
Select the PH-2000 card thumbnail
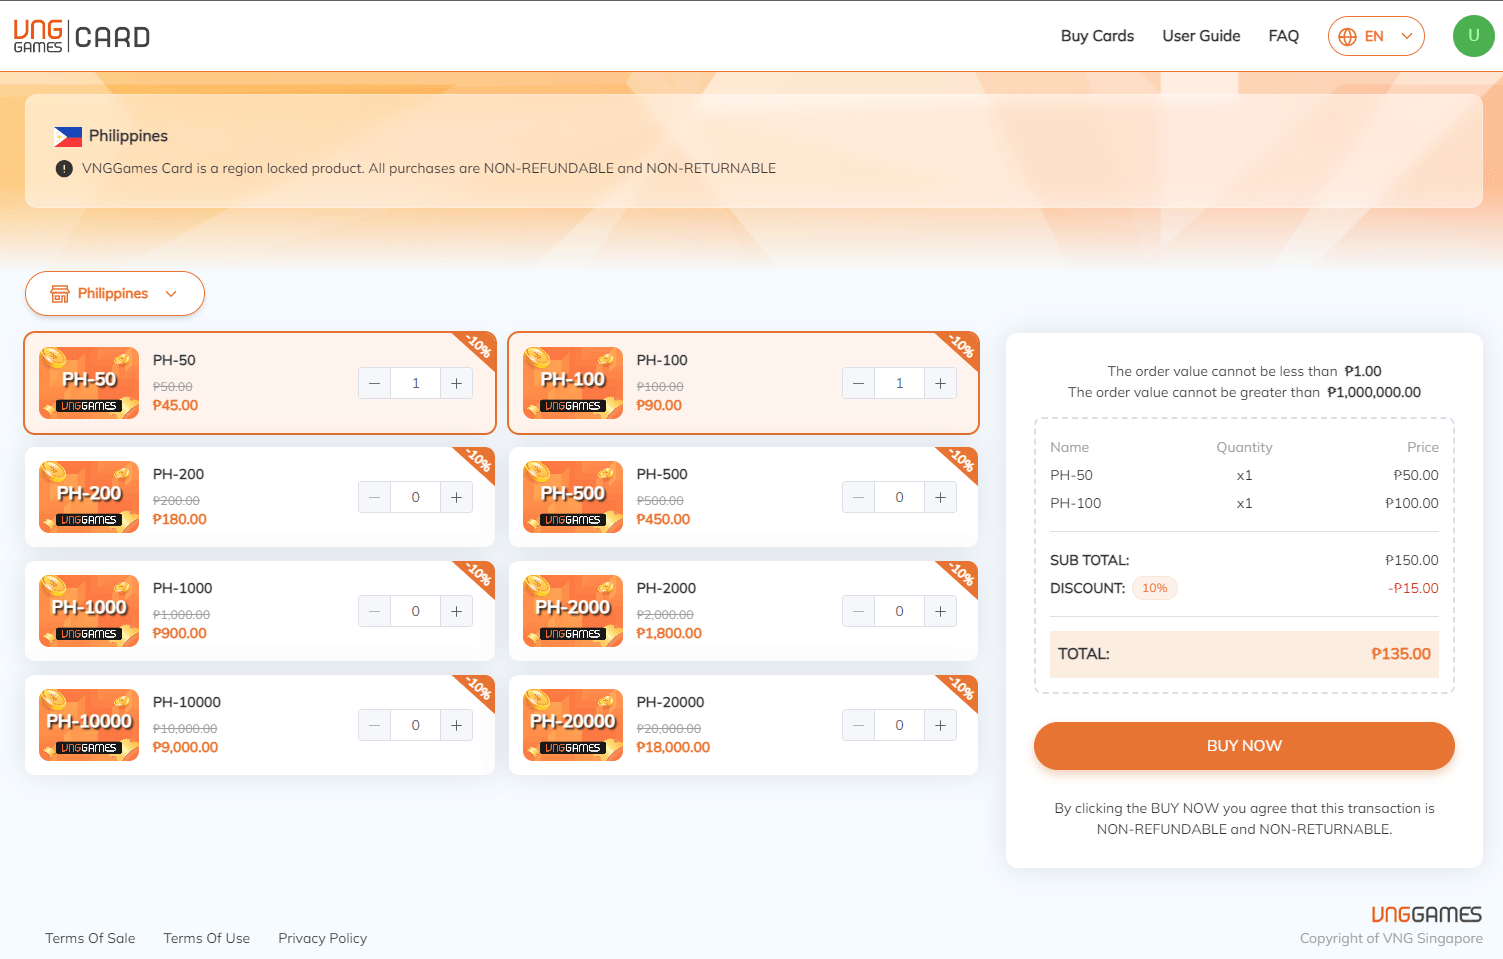(x=573, y=611)
